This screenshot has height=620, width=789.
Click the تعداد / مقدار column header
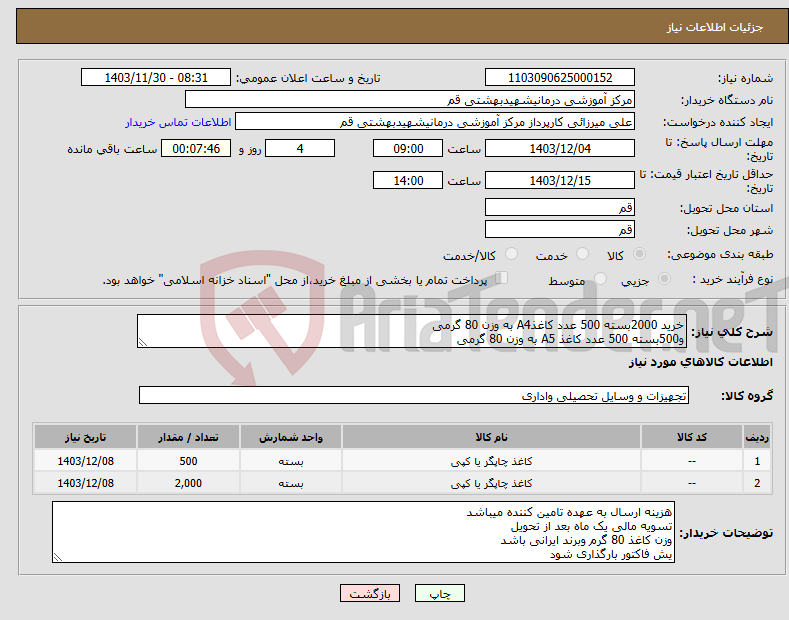188,437
